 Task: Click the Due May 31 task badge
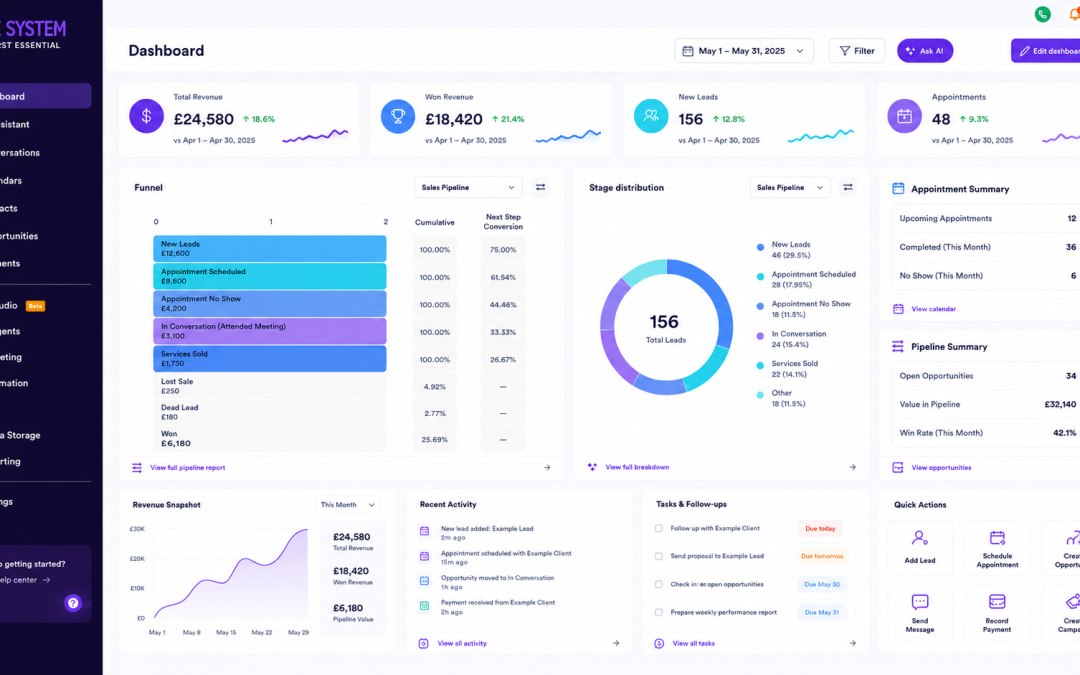pos(822,612)
